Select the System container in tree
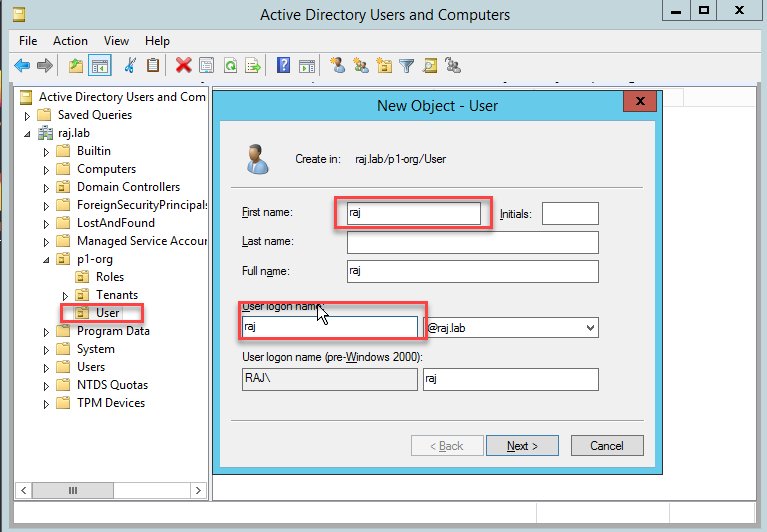 click(x=95, y=349)
